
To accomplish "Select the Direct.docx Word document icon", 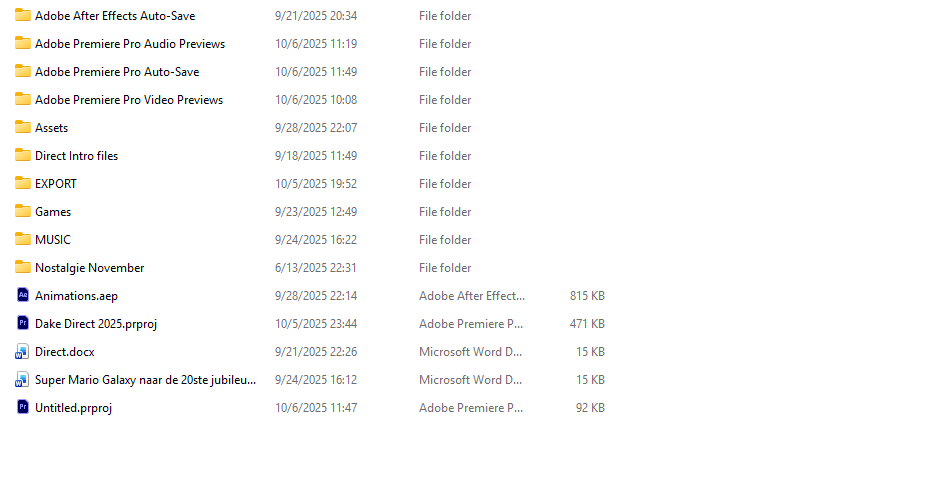I will [22, 351].
